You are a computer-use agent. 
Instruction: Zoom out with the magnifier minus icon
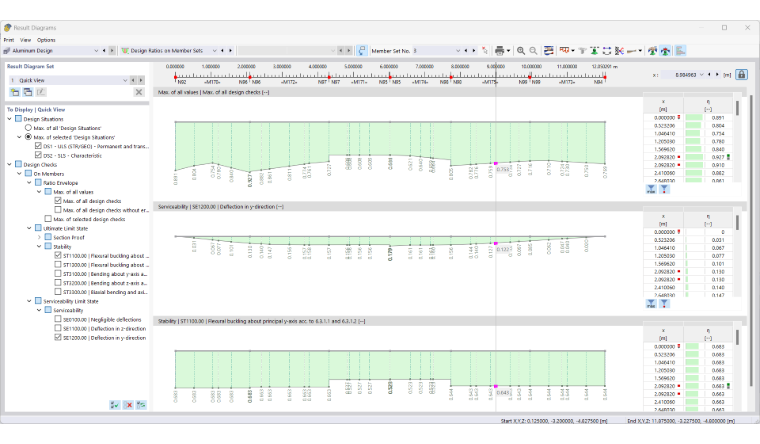[533, 50]
